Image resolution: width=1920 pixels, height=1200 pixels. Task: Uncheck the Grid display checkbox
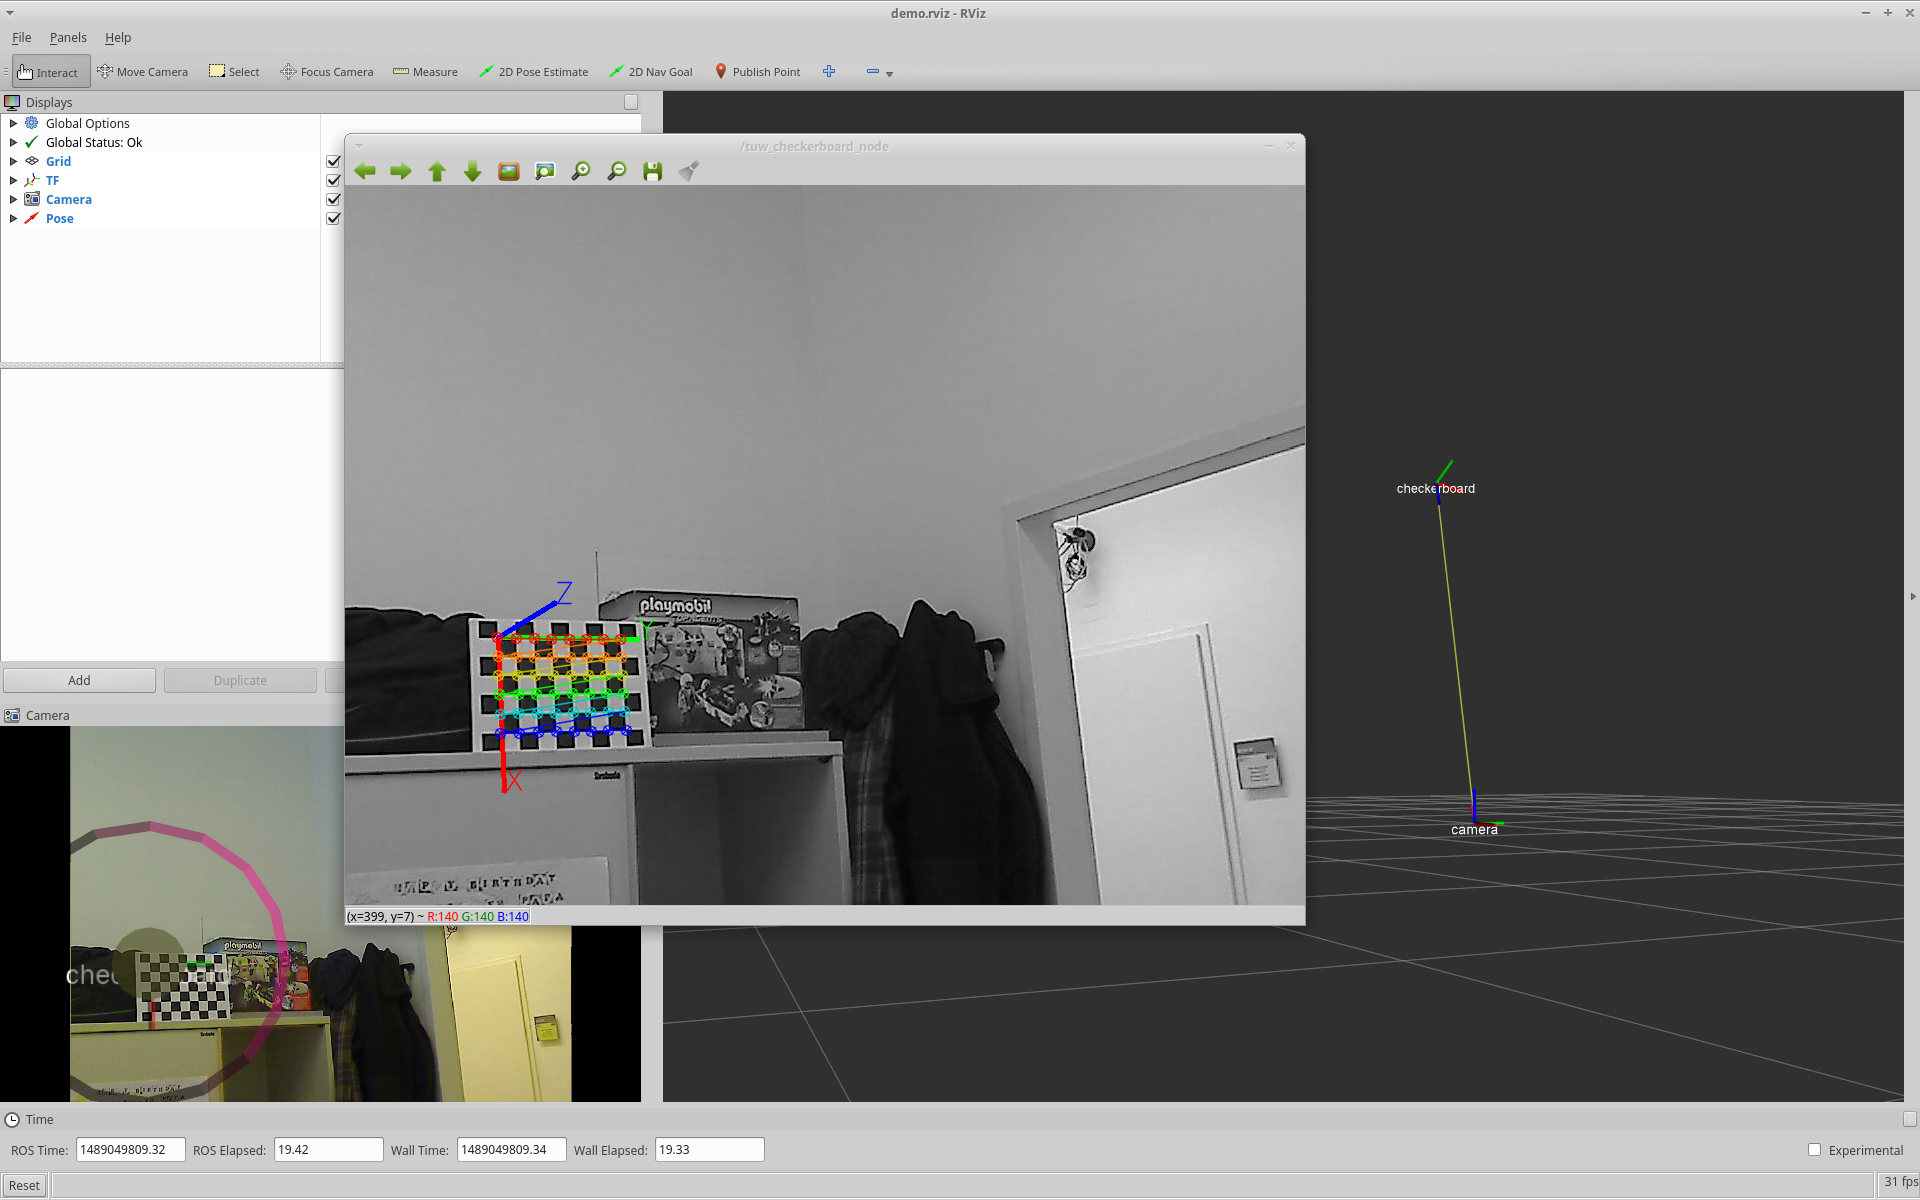click(333, 162)
